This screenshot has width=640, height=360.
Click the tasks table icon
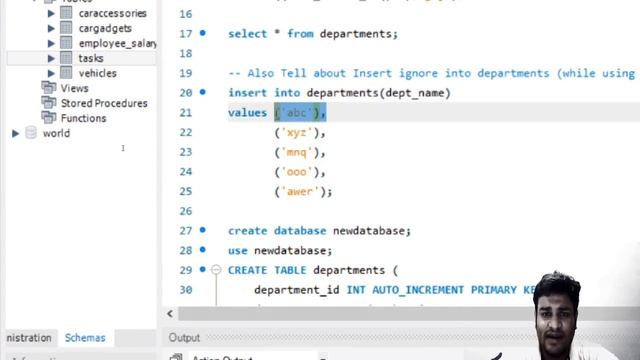pos(66,58)
